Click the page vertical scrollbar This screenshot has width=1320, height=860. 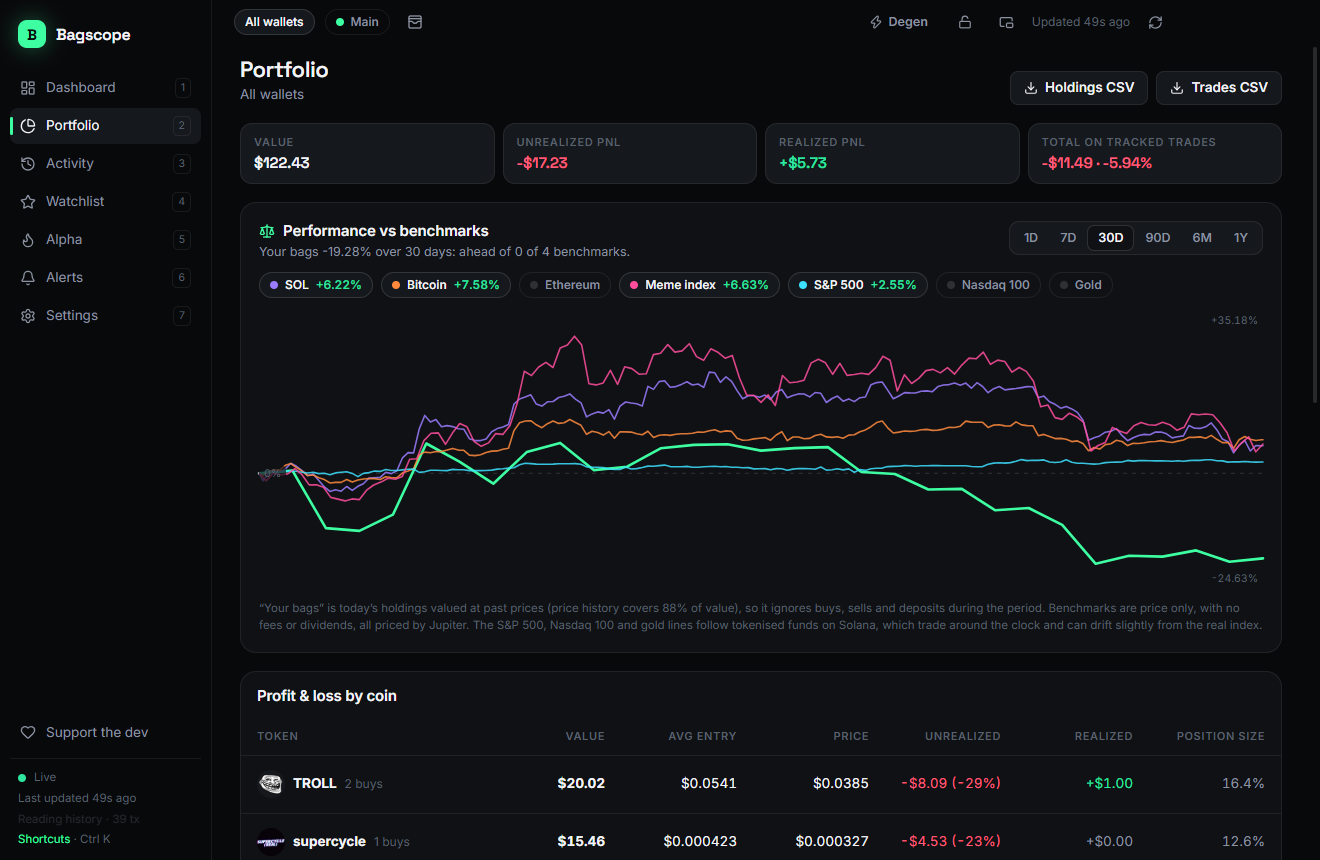point(1315,225)
